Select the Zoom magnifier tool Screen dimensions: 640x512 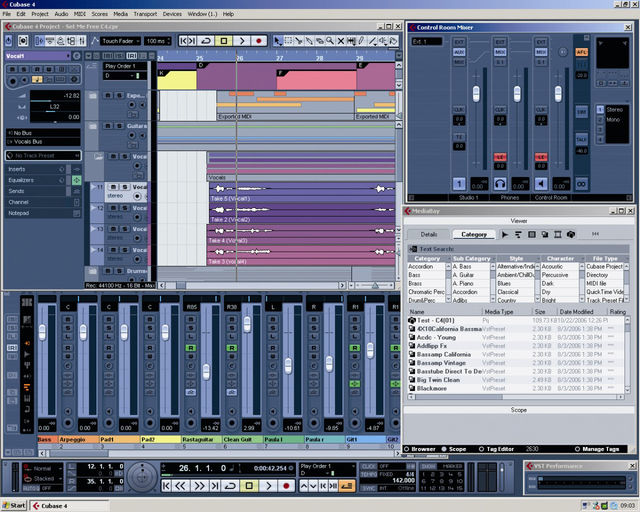pos(330,41)
